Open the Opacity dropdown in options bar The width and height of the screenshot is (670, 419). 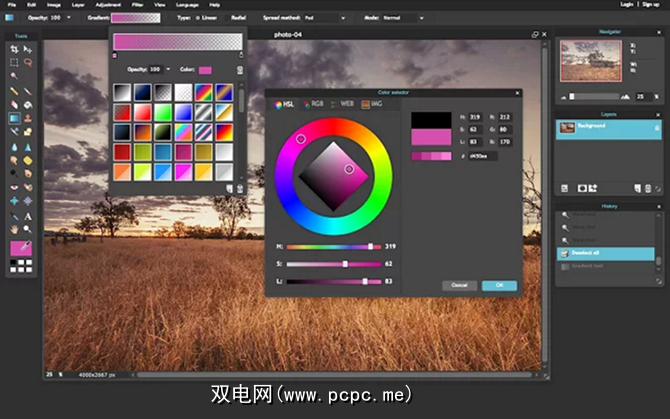tap(69, 18)
